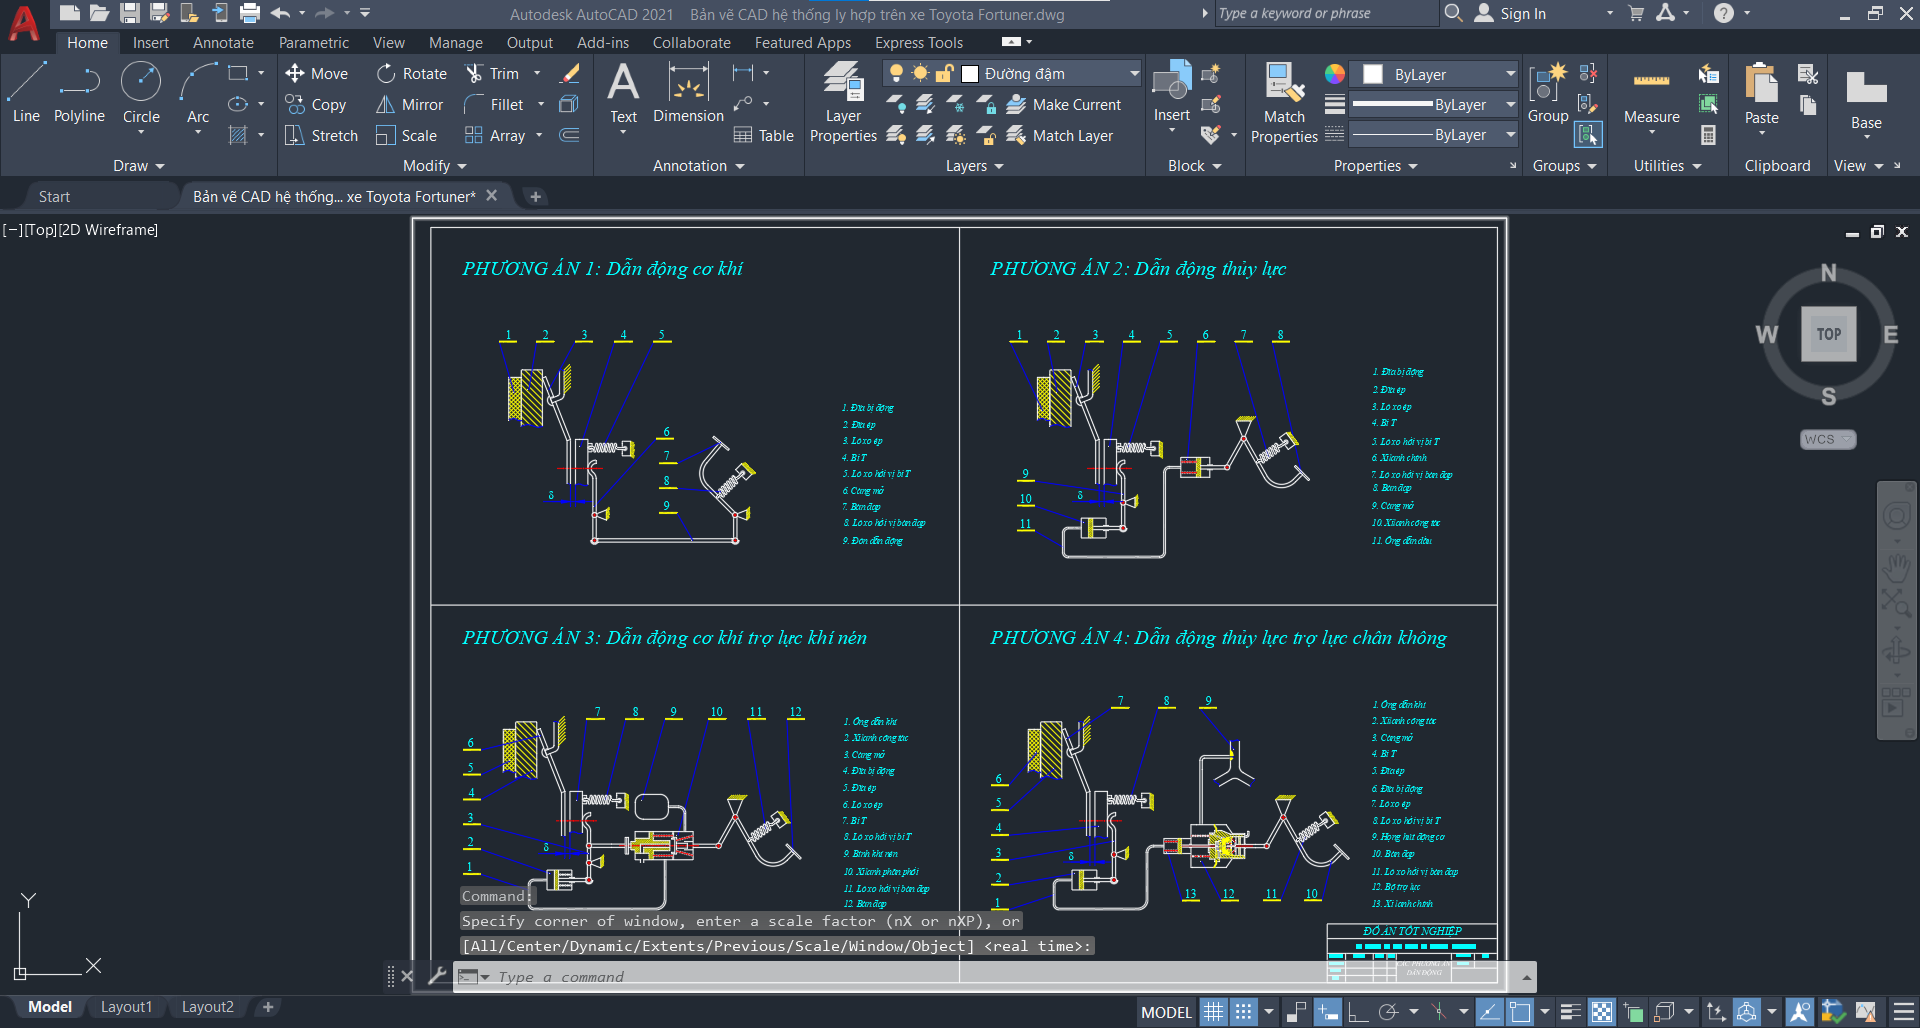Toggle polar tracking in status bar
1920x1028 pixels.
click(x=1388, y=1012)
